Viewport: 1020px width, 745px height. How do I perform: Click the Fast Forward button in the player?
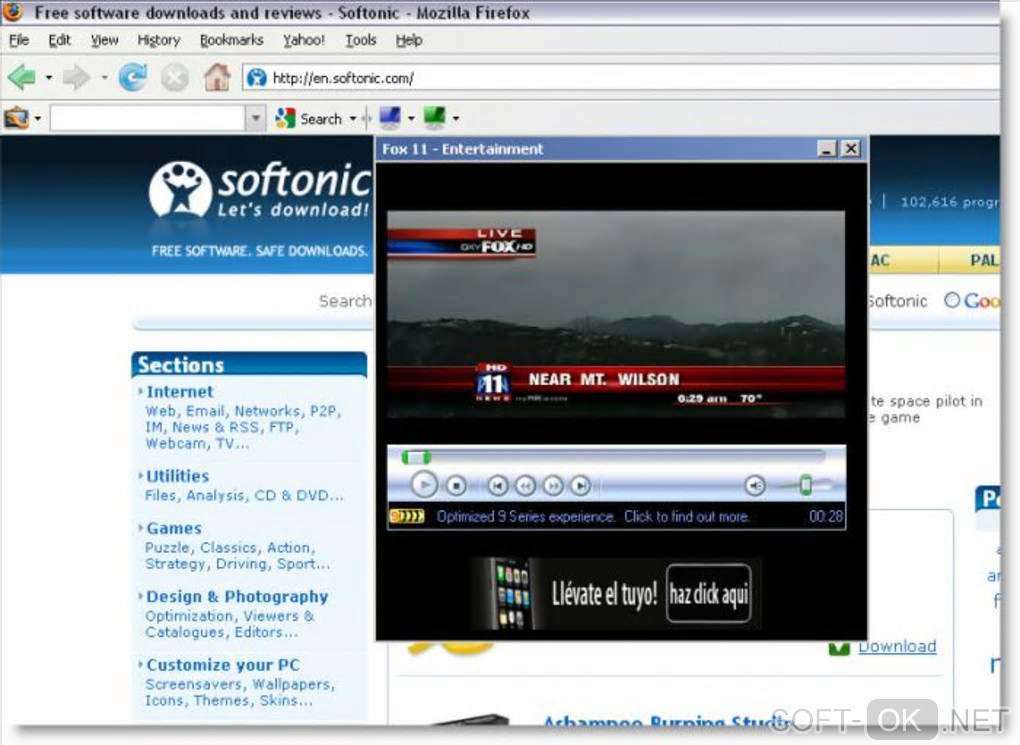pyautogui.click(x=553, y=485)
